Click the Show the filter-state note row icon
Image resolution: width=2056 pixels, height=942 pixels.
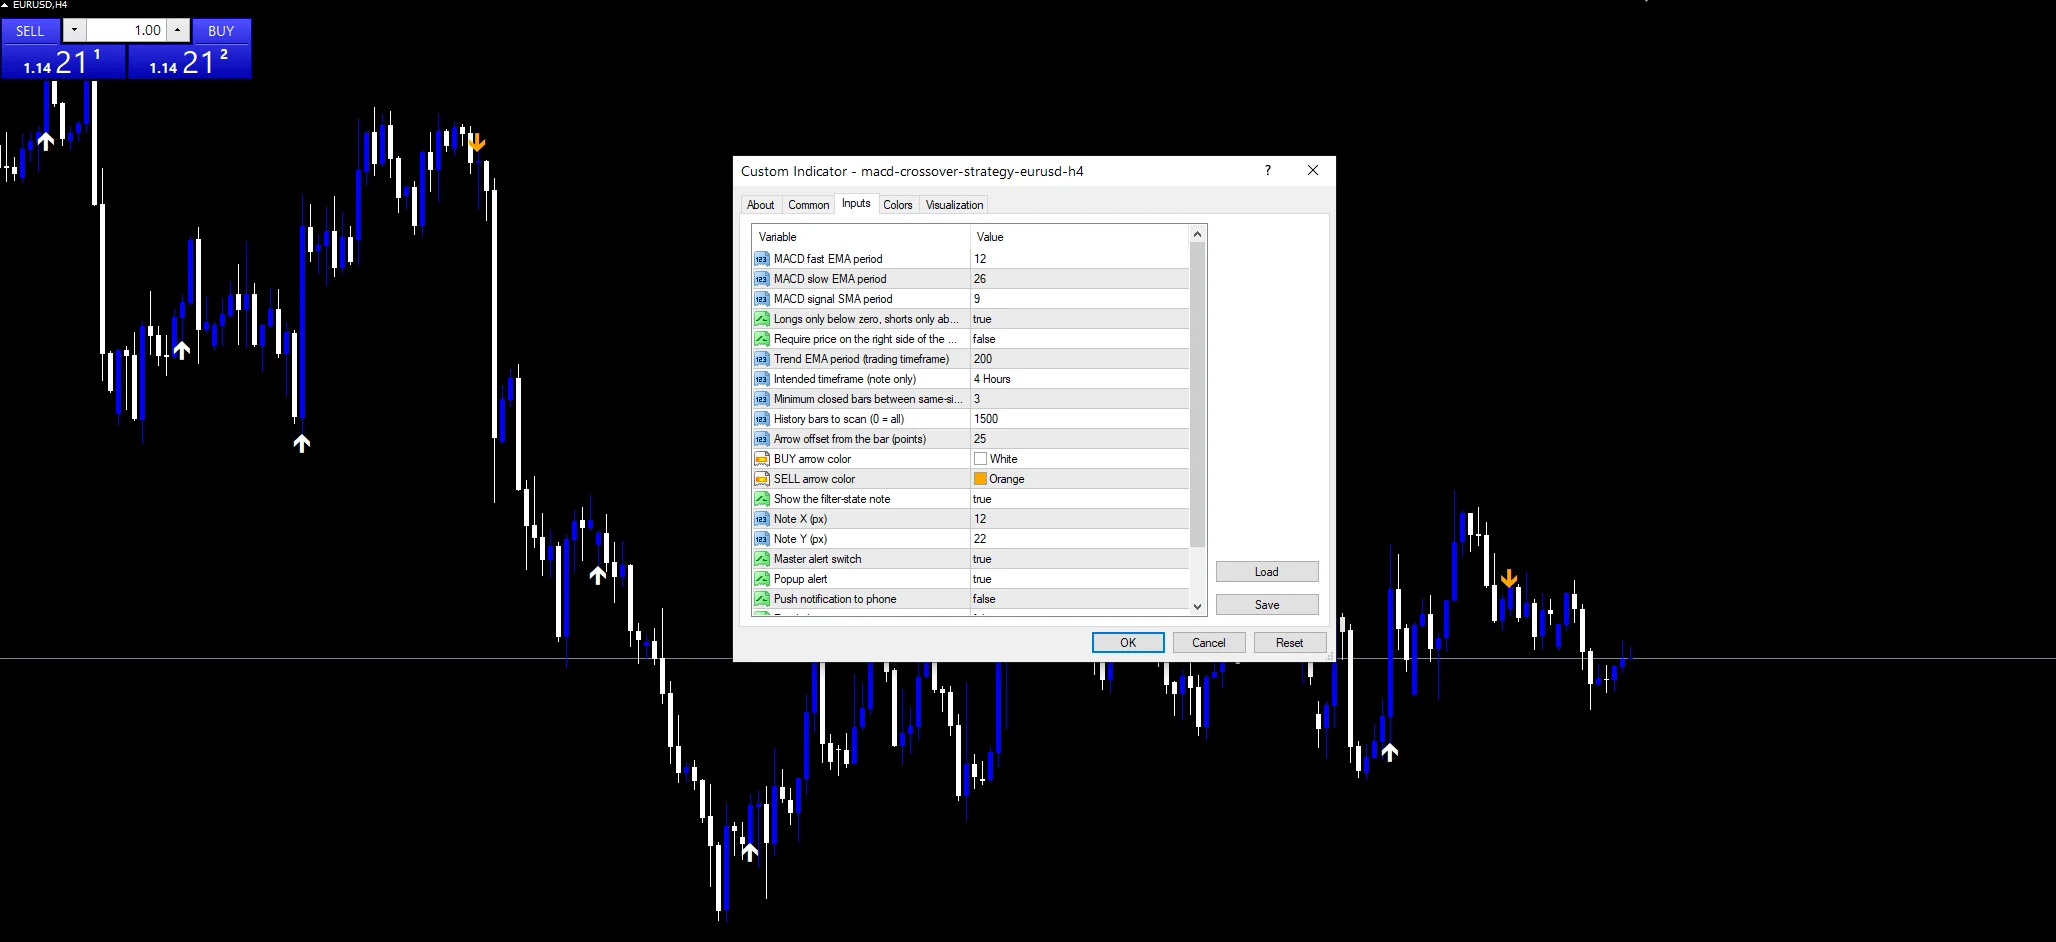(x=762, y=499)
